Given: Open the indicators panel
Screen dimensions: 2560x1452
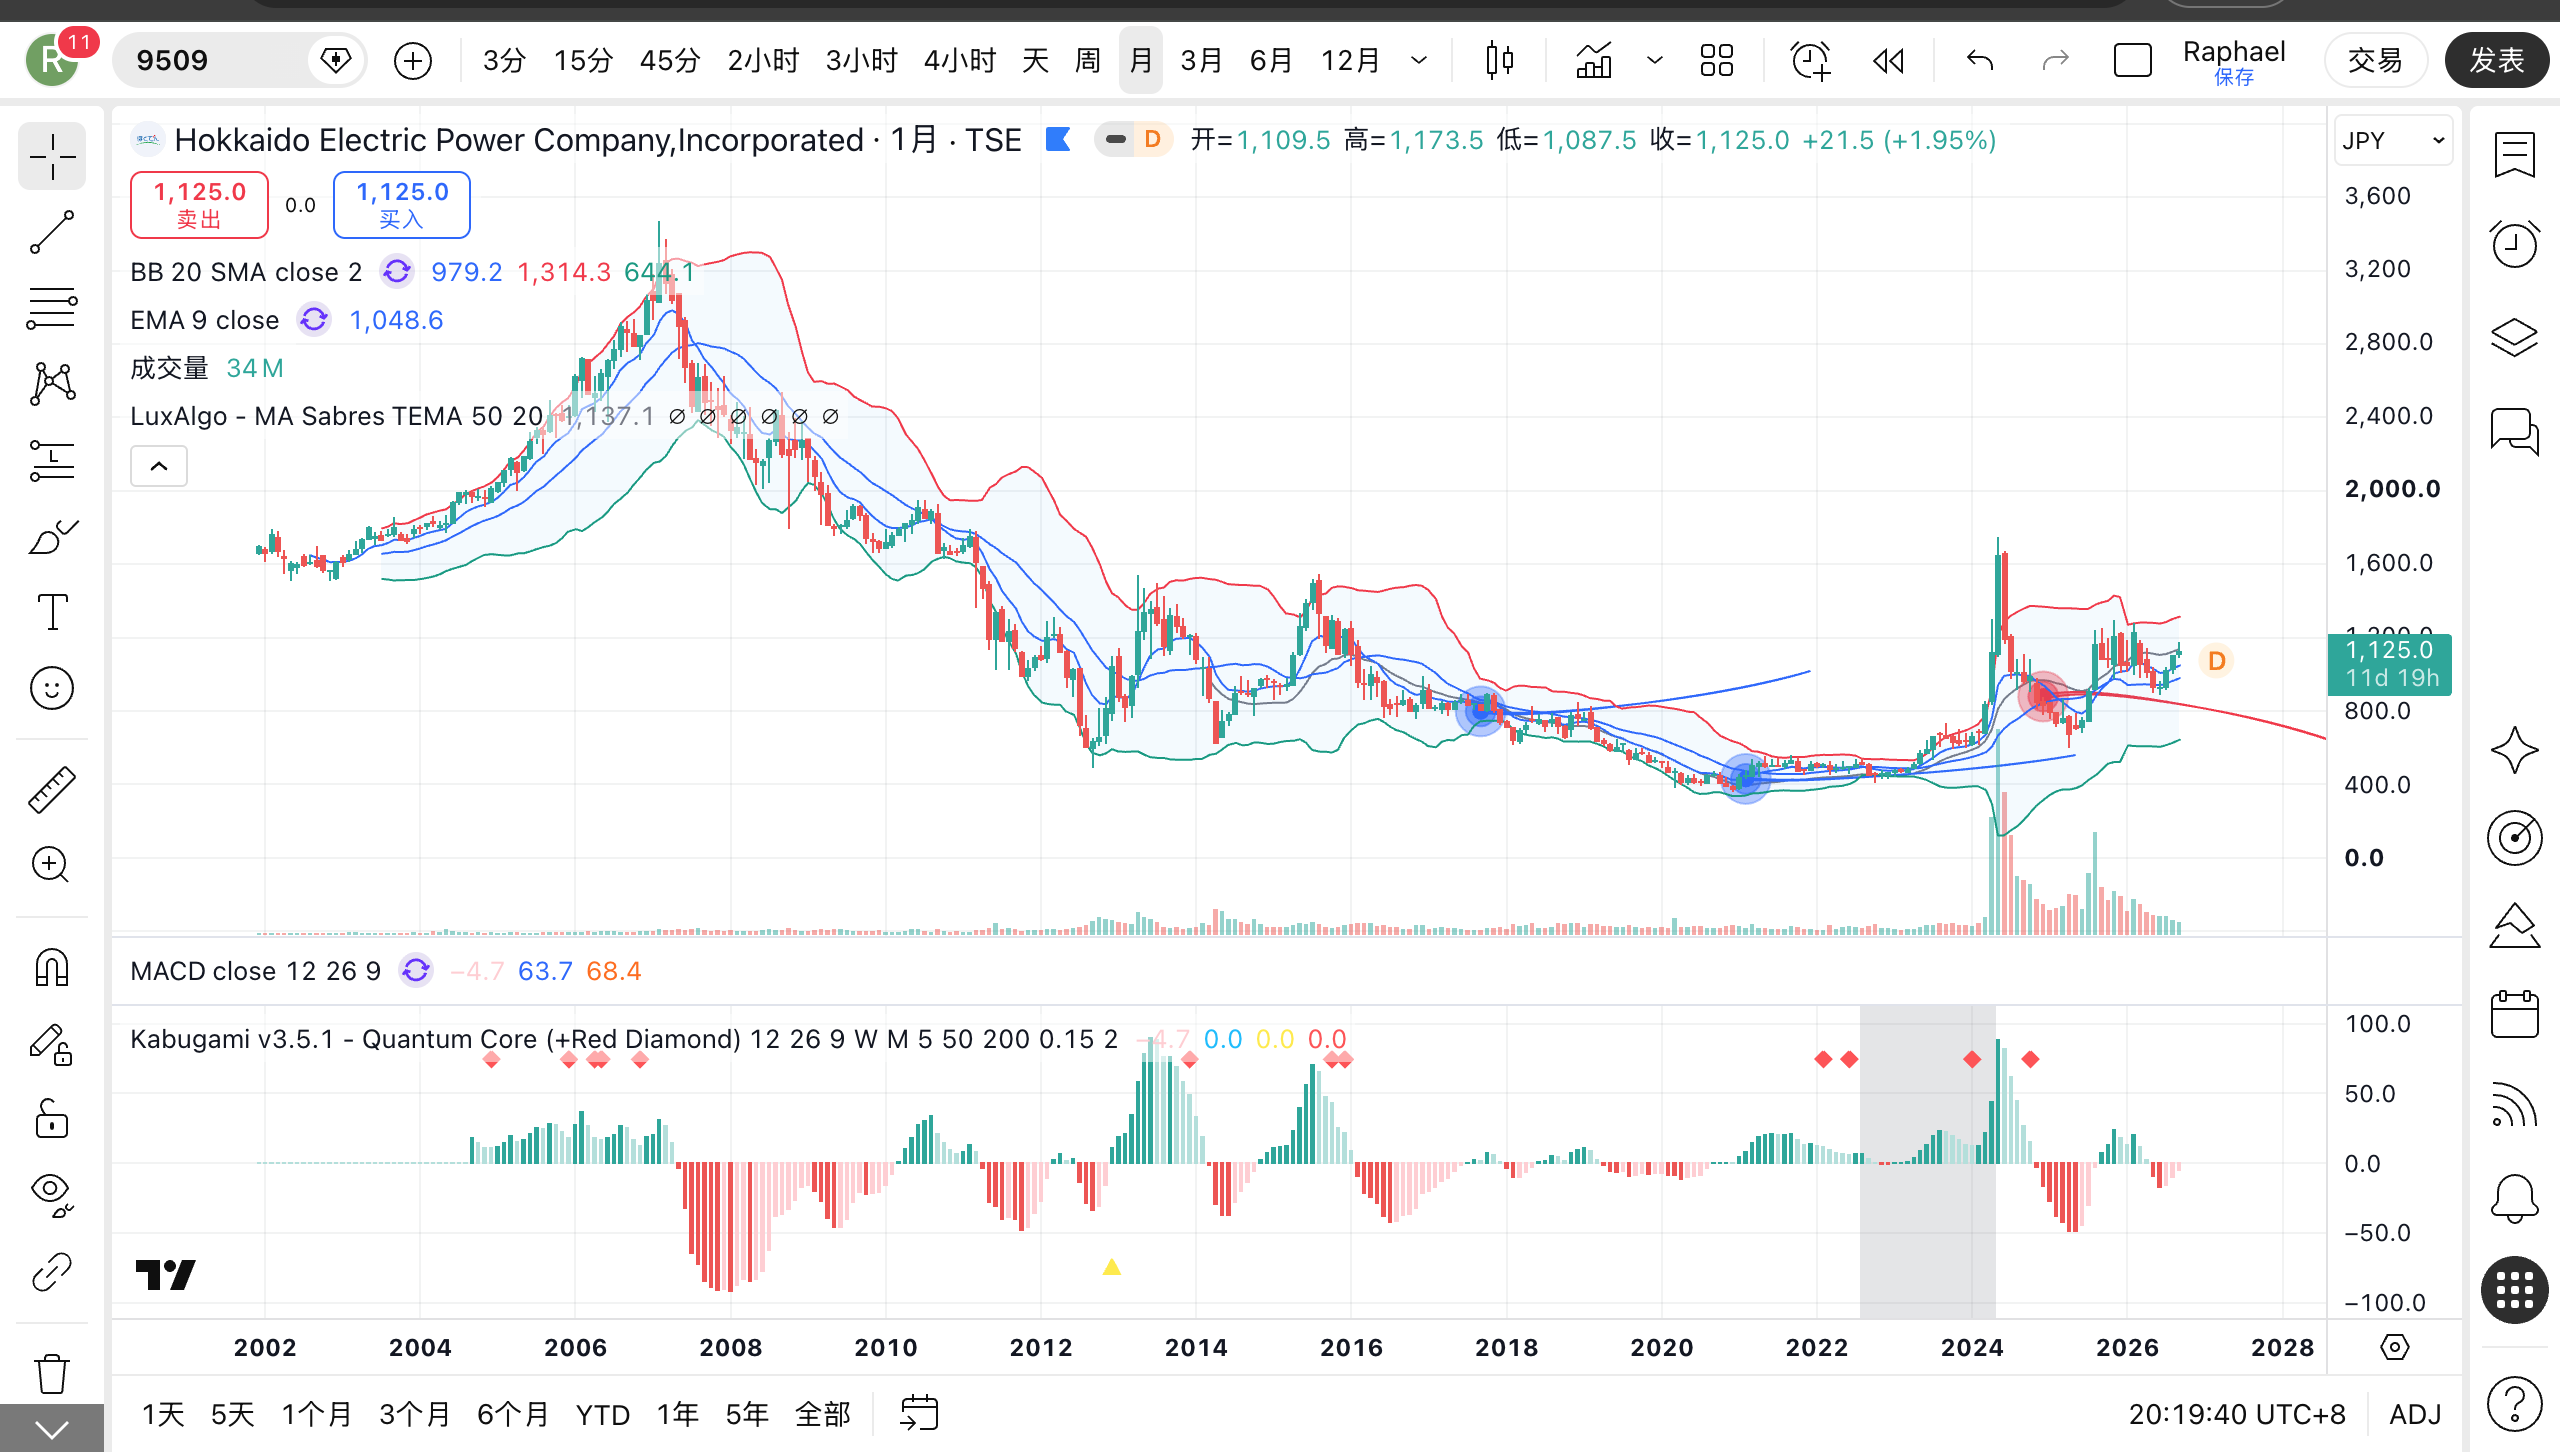Looking at the screenshot, I should pos(1594,61).
